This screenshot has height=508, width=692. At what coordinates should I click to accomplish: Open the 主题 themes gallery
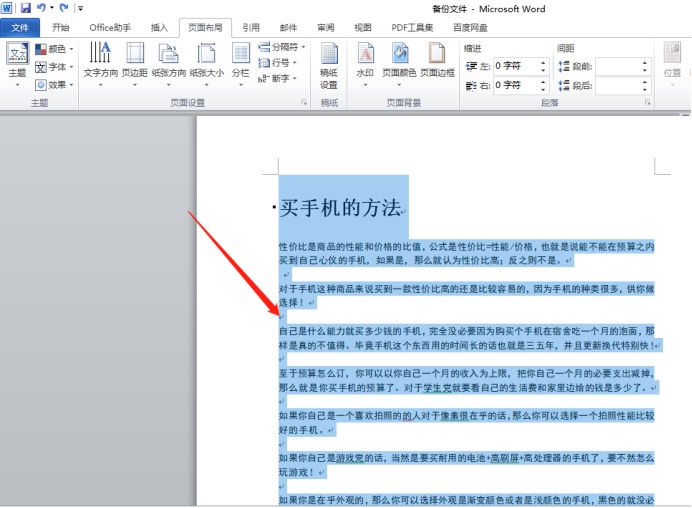(x=18, y=64)
